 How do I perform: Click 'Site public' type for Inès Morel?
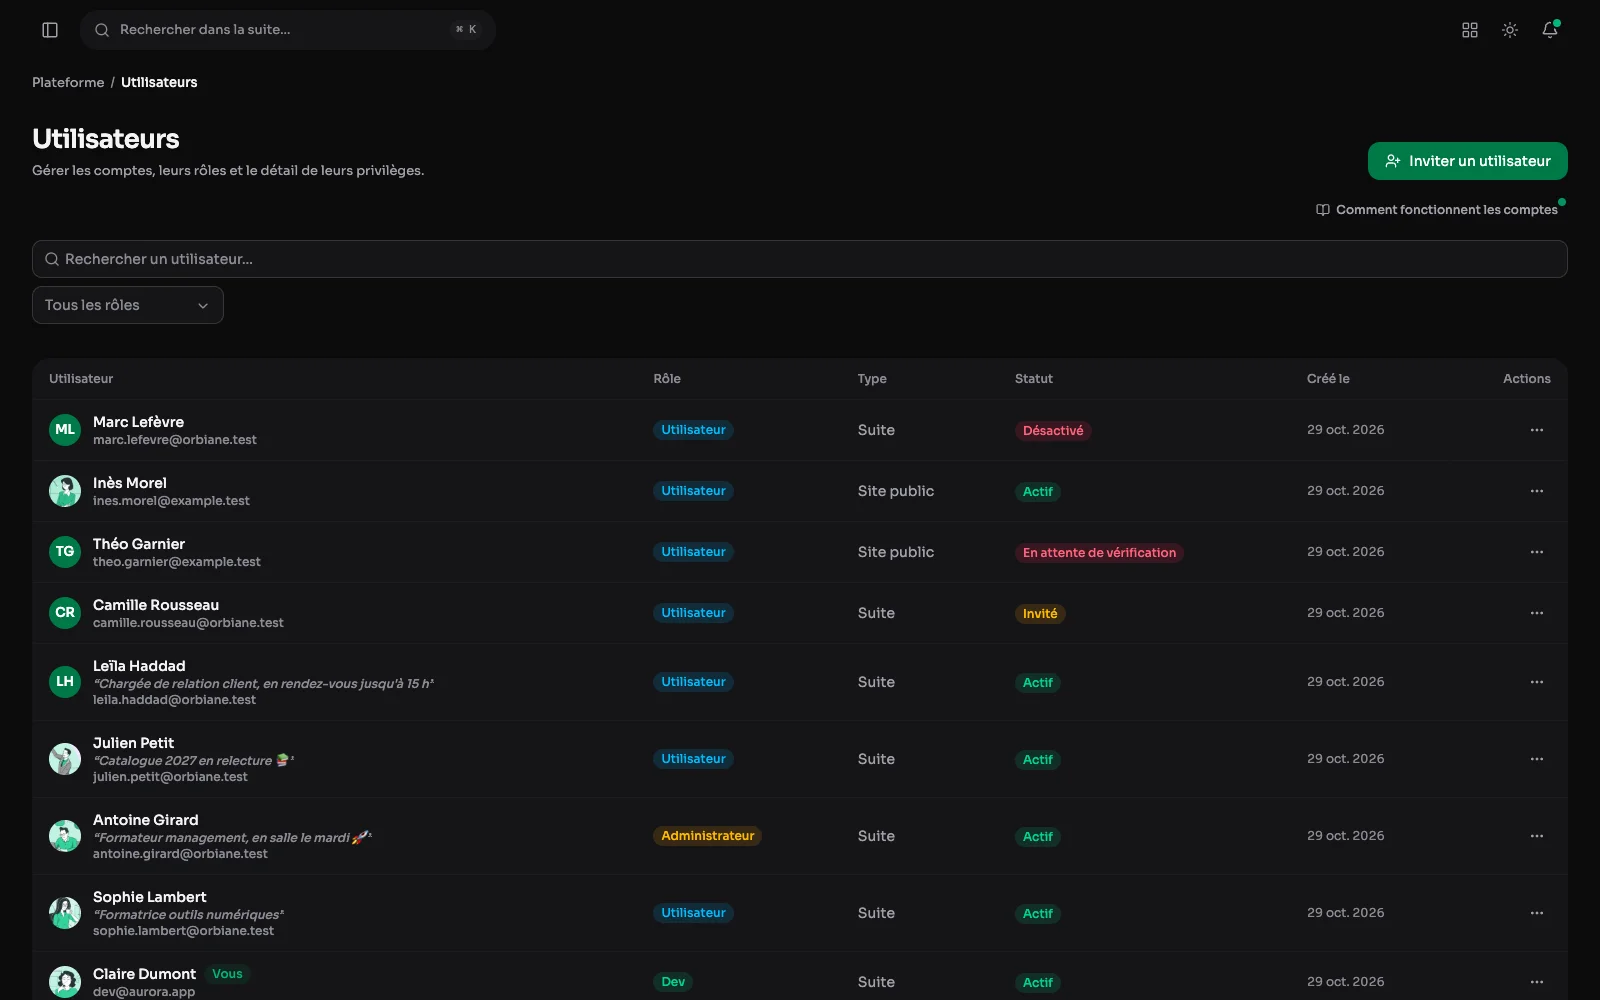(x=896, y=491)
